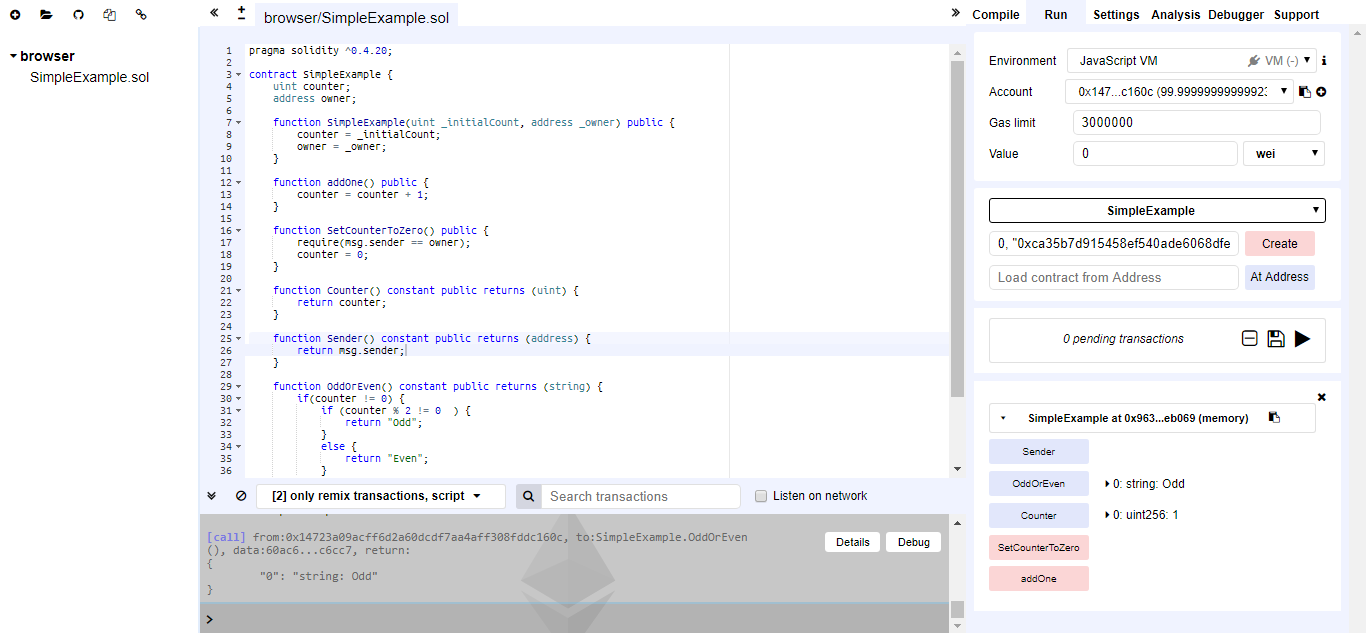Image resolution: width=1366 pixels, height=633 pixels.
Task: Copy all files to another instance icon
Action: click(x=110, y=15)
